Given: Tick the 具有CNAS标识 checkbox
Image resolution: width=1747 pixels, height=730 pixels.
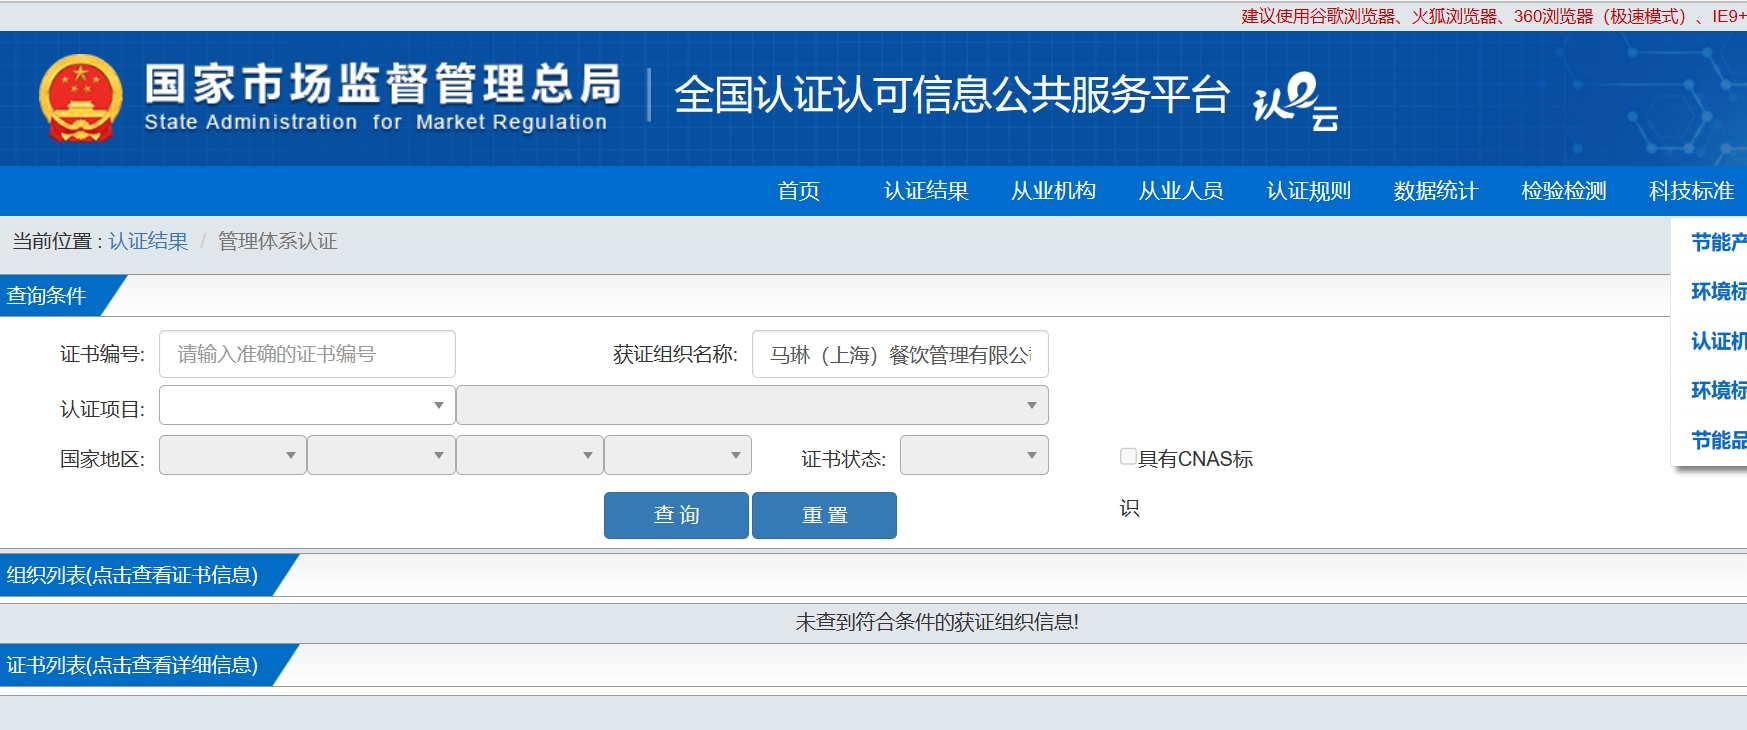Looking at the screenshot, I should (x=1128, y=457).
